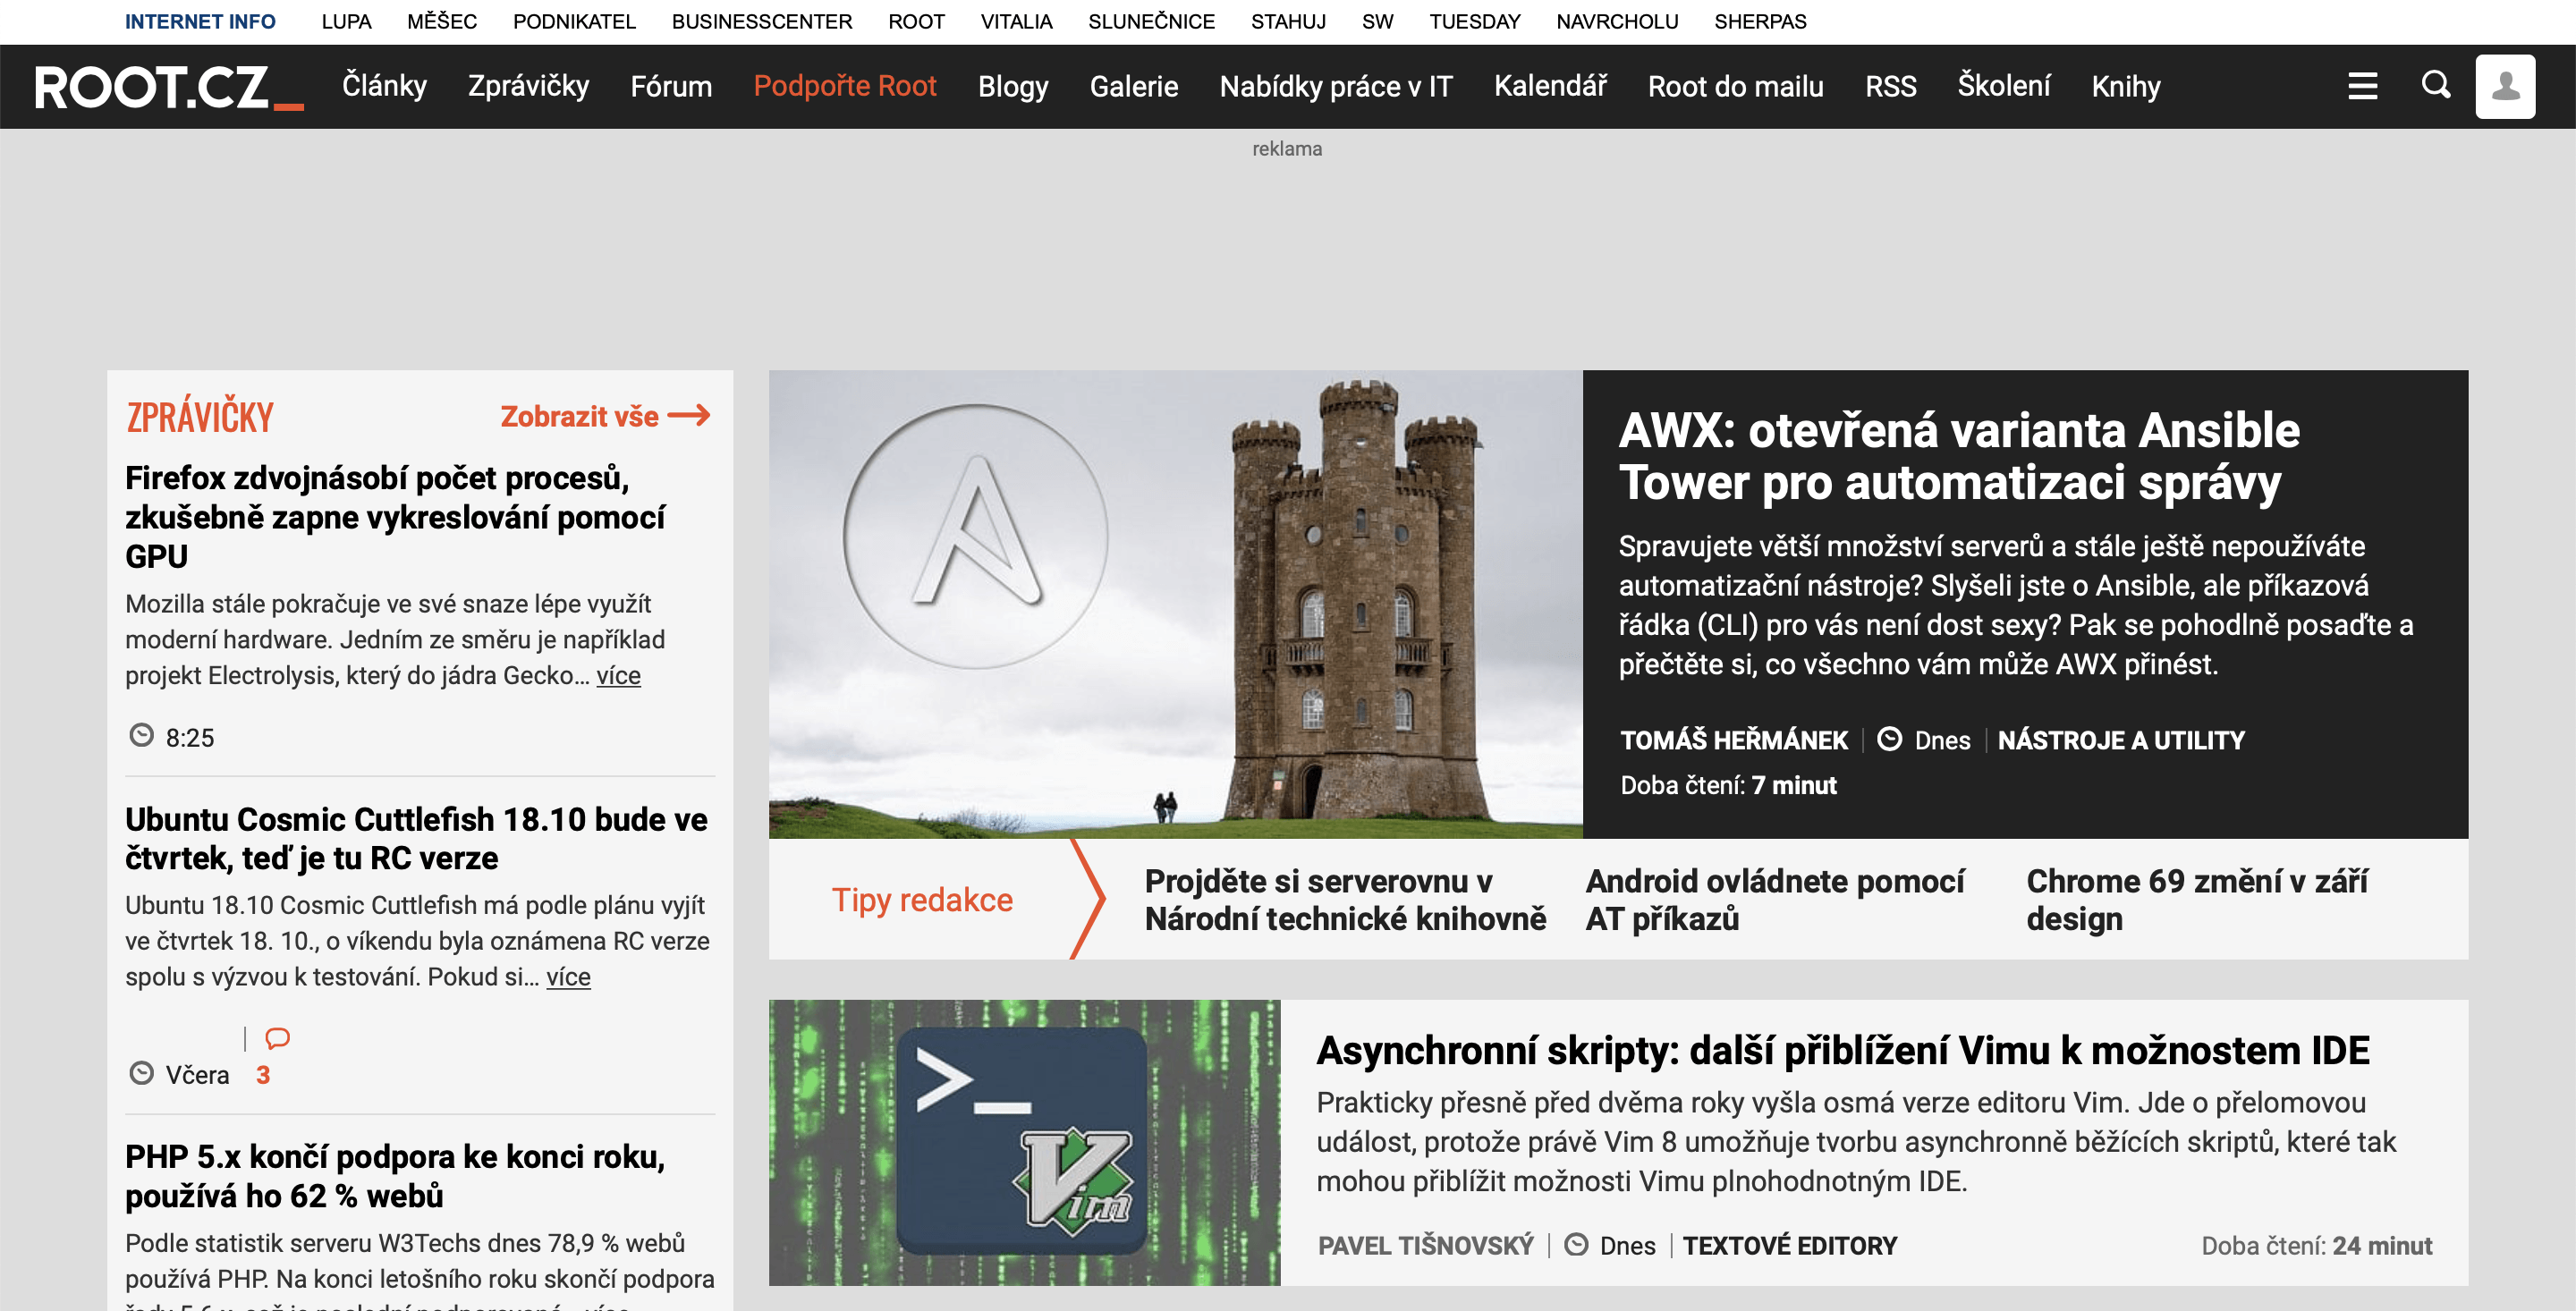Click Tipy redakce label
2576x1311 pixels.
point(922,899)
